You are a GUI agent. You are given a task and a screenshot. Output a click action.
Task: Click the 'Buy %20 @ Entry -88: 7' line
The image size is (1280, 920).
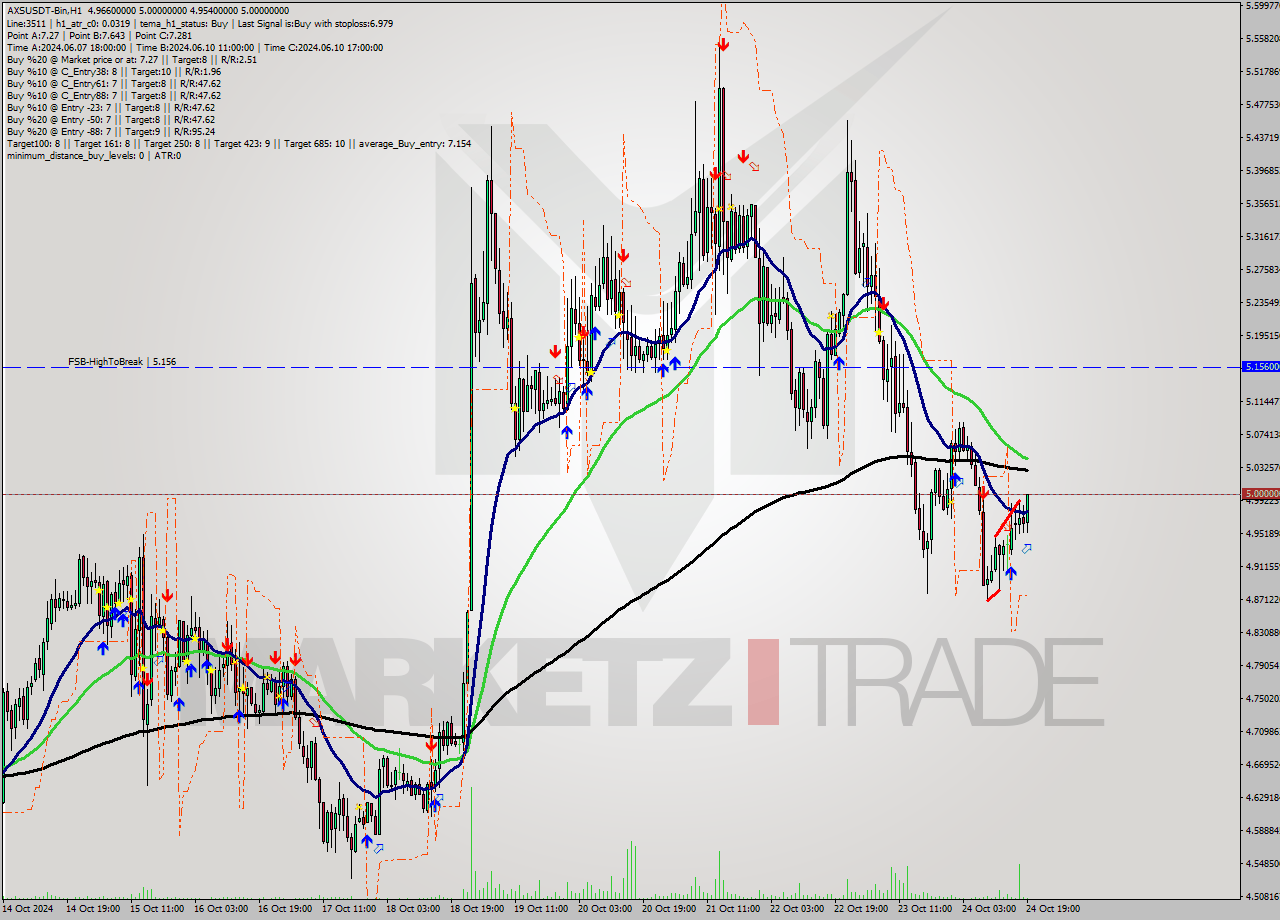tap(110, 131)
